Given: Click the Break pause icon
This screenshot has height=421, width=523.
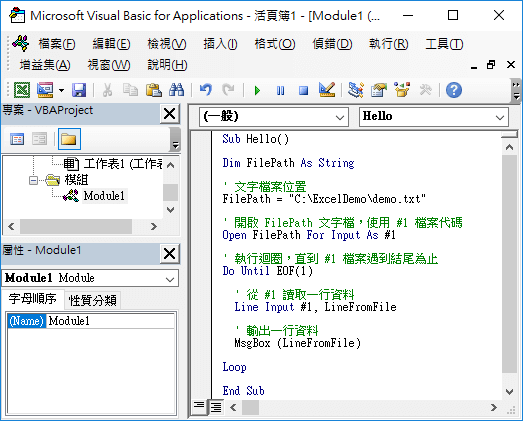Looking at the screenshot, I should click(281, 90).
